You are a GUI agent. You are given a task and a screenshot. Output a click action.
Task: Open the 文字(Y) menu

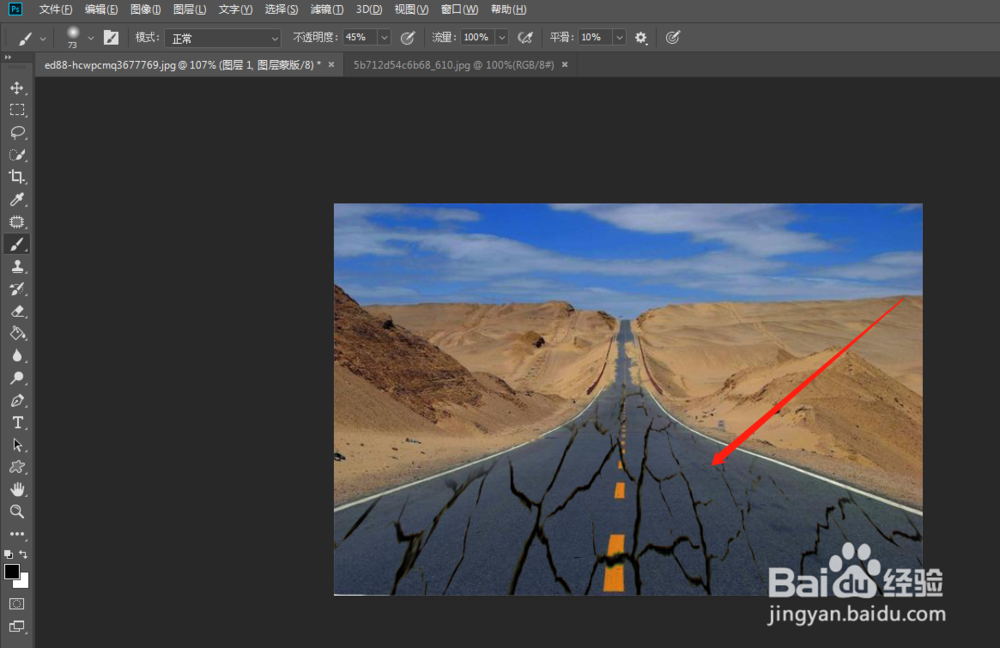tap(235, 10)
